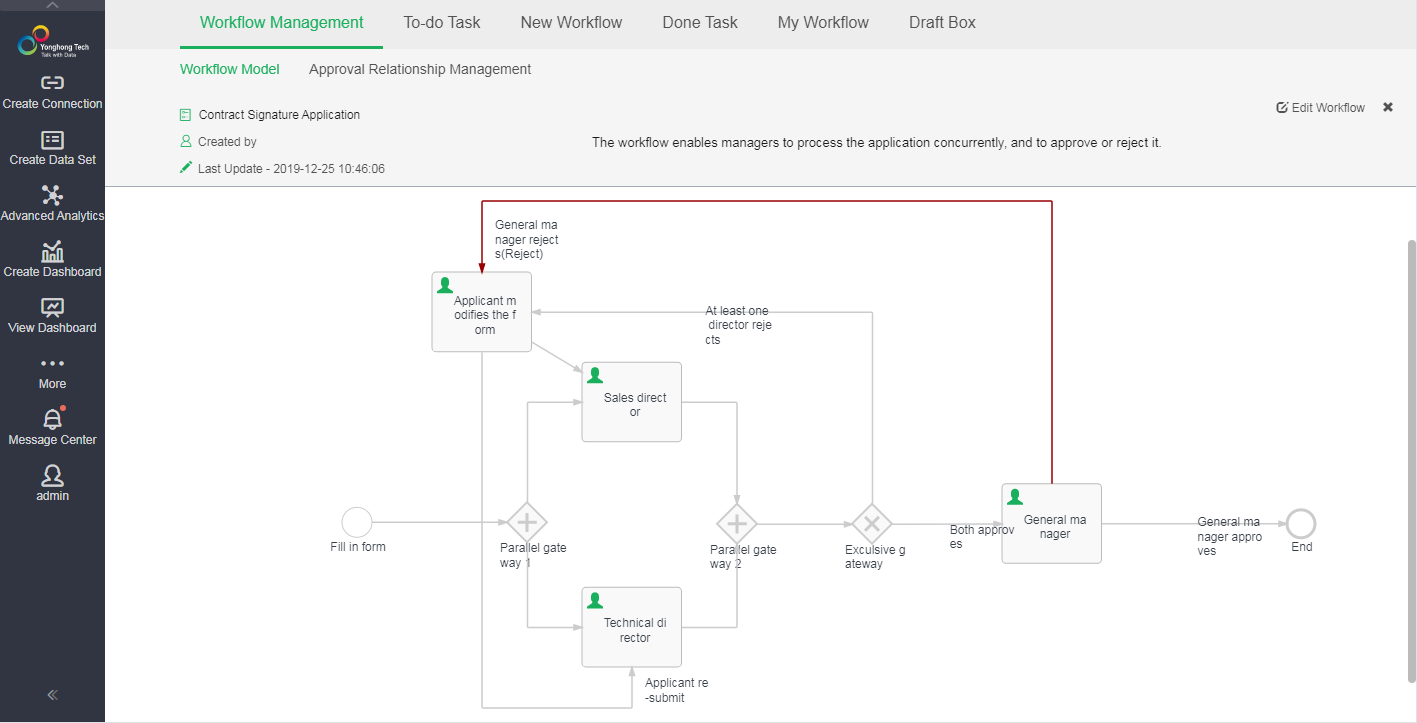The image size is (1417, 723).
Task: Select the General manager task node
Action: [x=1052, y=523]
